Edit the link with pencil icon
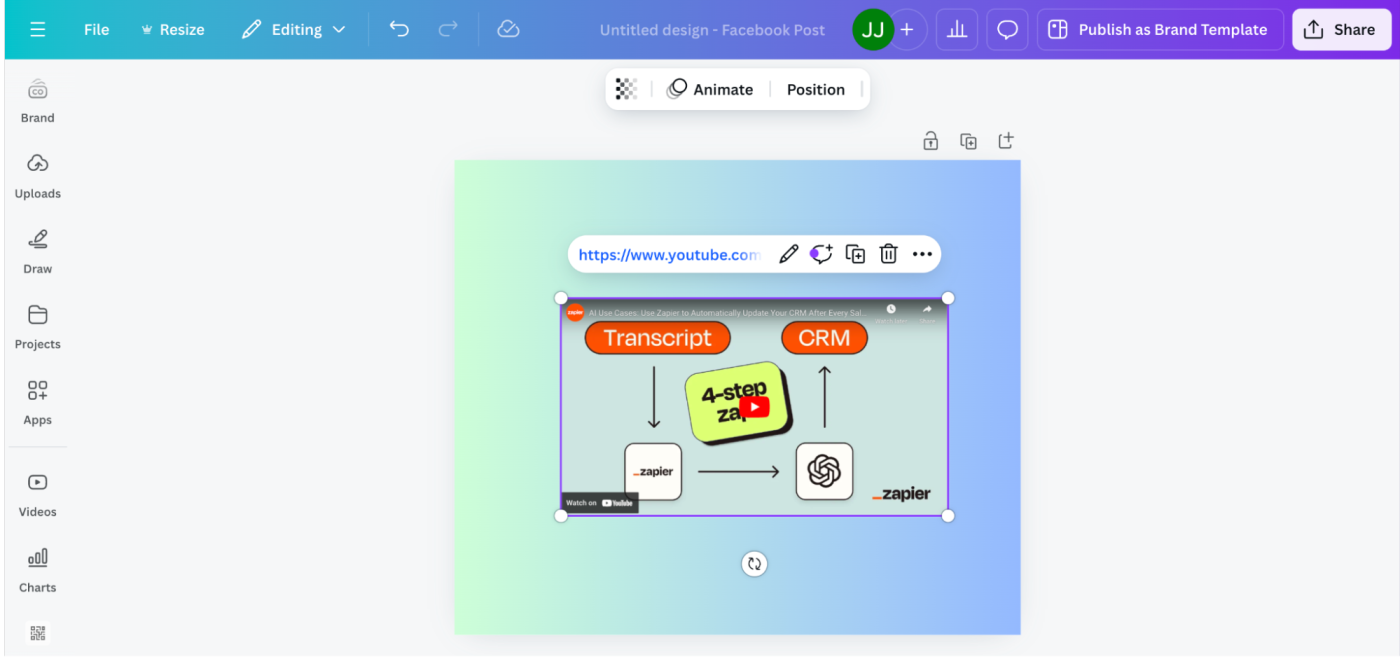This screenshot has height=657, width=1400. [789, 254]
